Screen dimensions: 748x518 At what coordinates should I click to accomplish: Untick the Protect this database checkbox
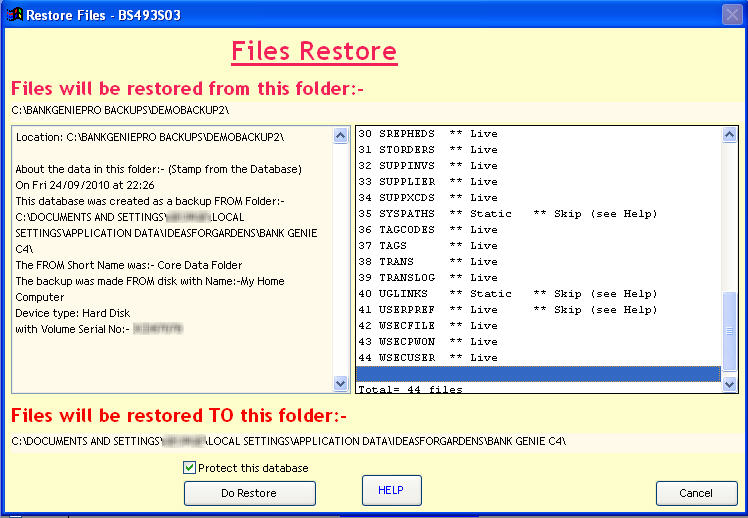point(189,467)
